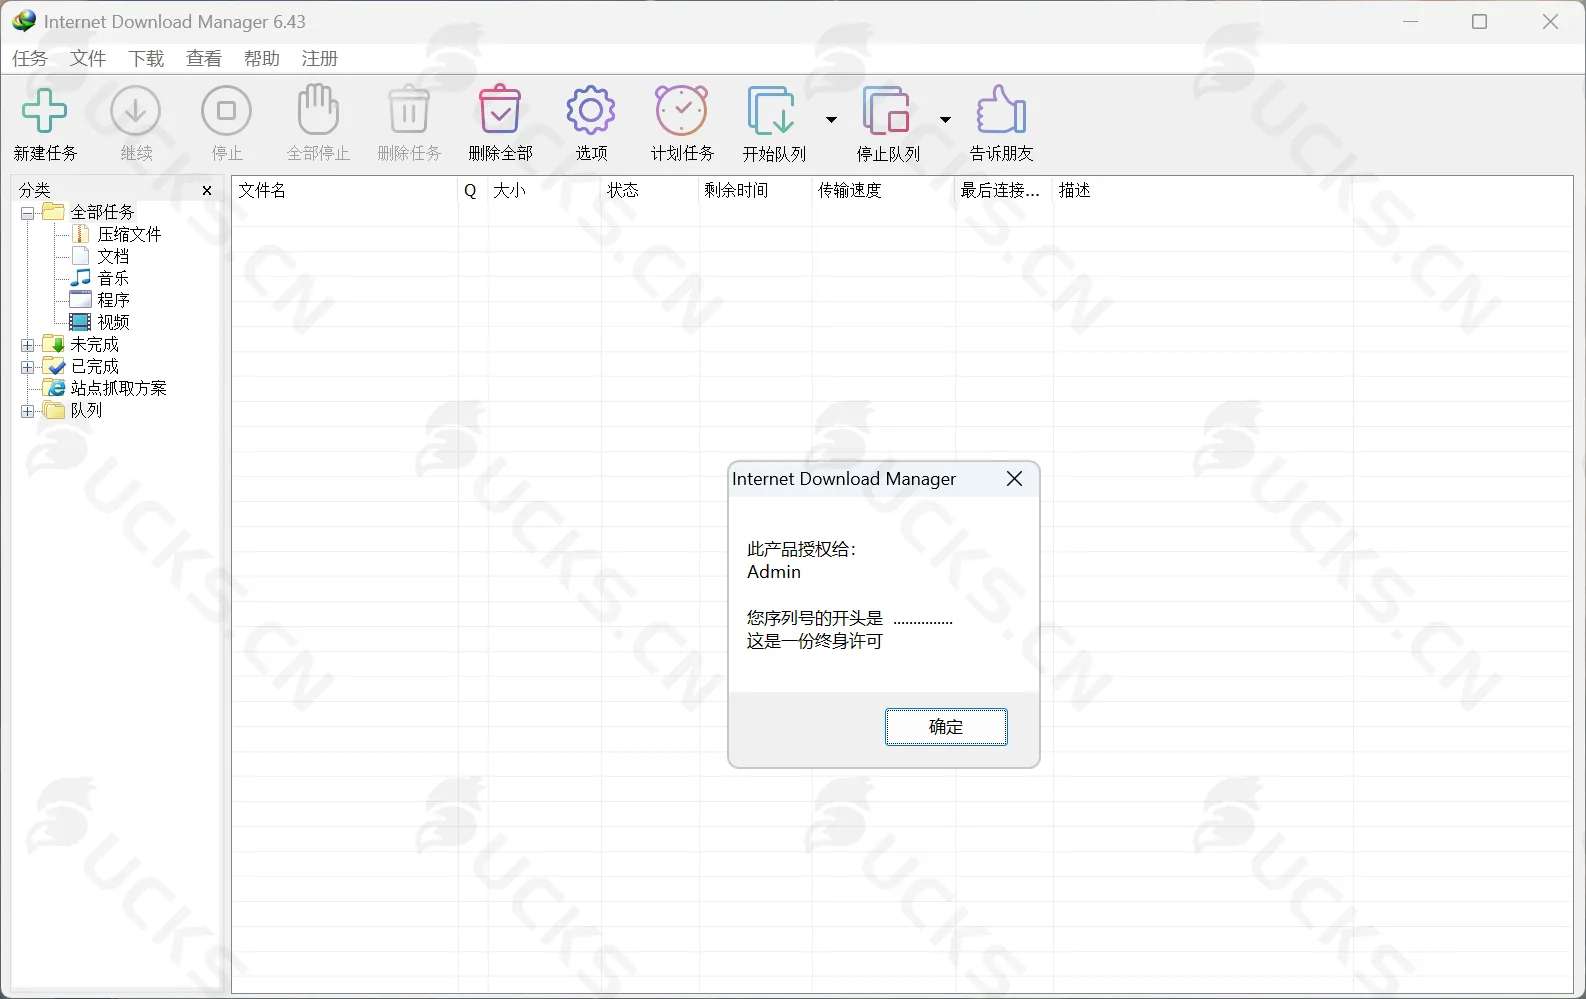Click '这是一份终身许可' text in dialog
The height and width of the screenshot is (999, 1586).
pos(814,641)
